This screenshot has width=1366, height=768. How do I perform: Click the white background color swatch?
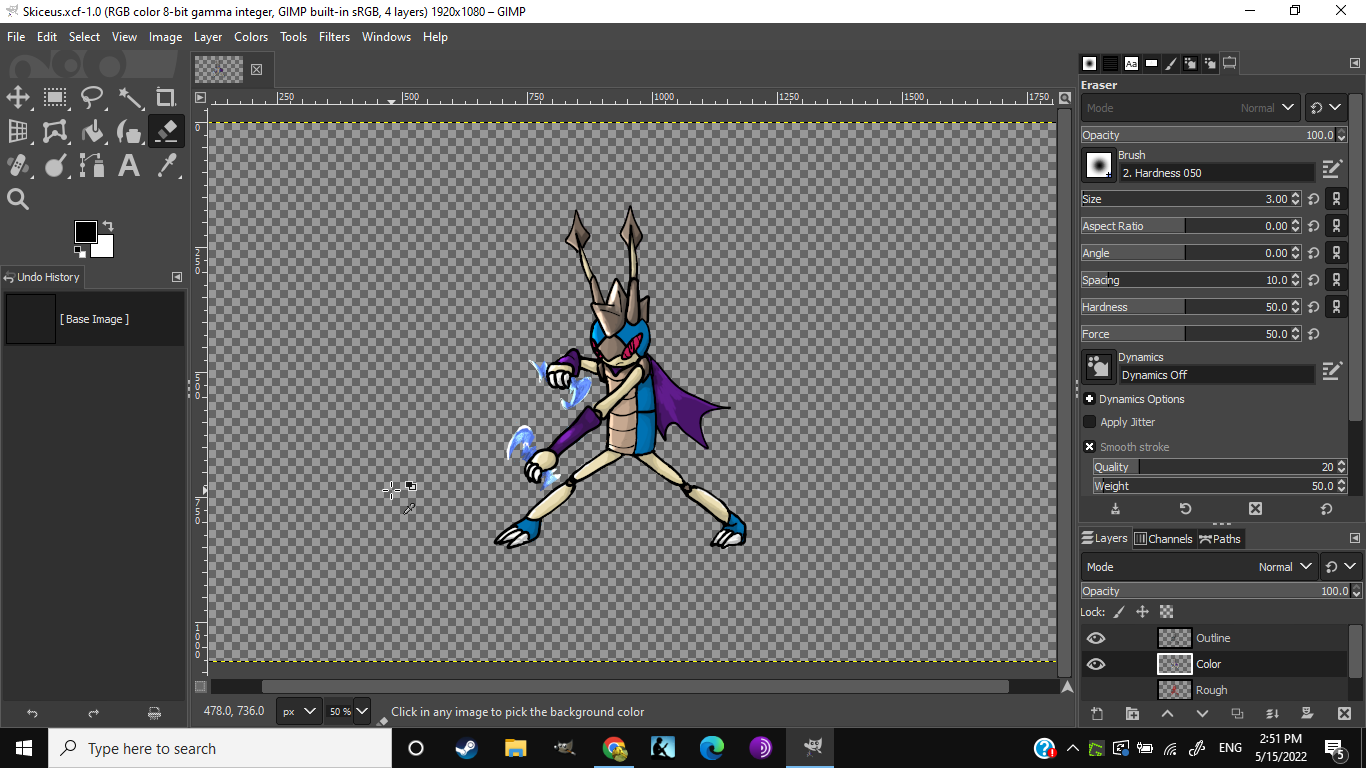(105, 248)
